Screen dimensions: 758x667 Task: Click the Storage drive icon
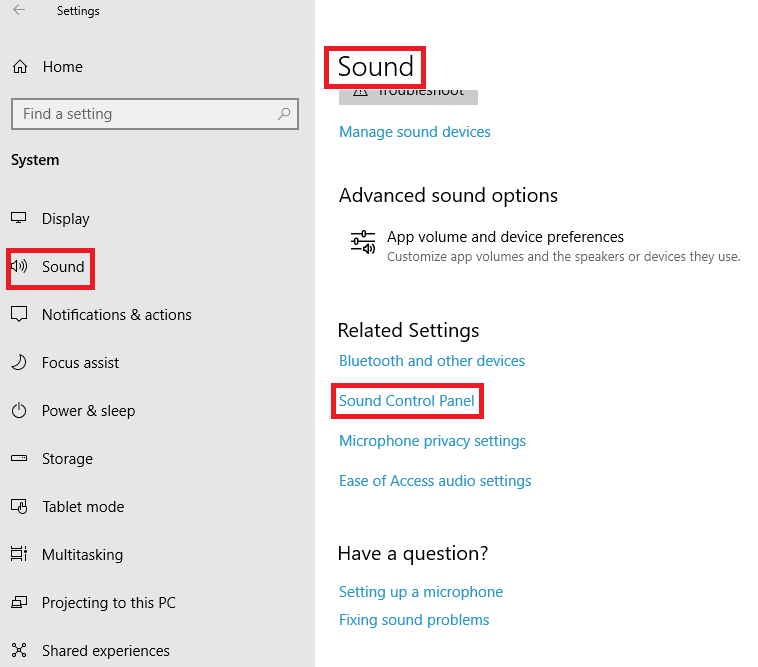click(x=19, y=459)
